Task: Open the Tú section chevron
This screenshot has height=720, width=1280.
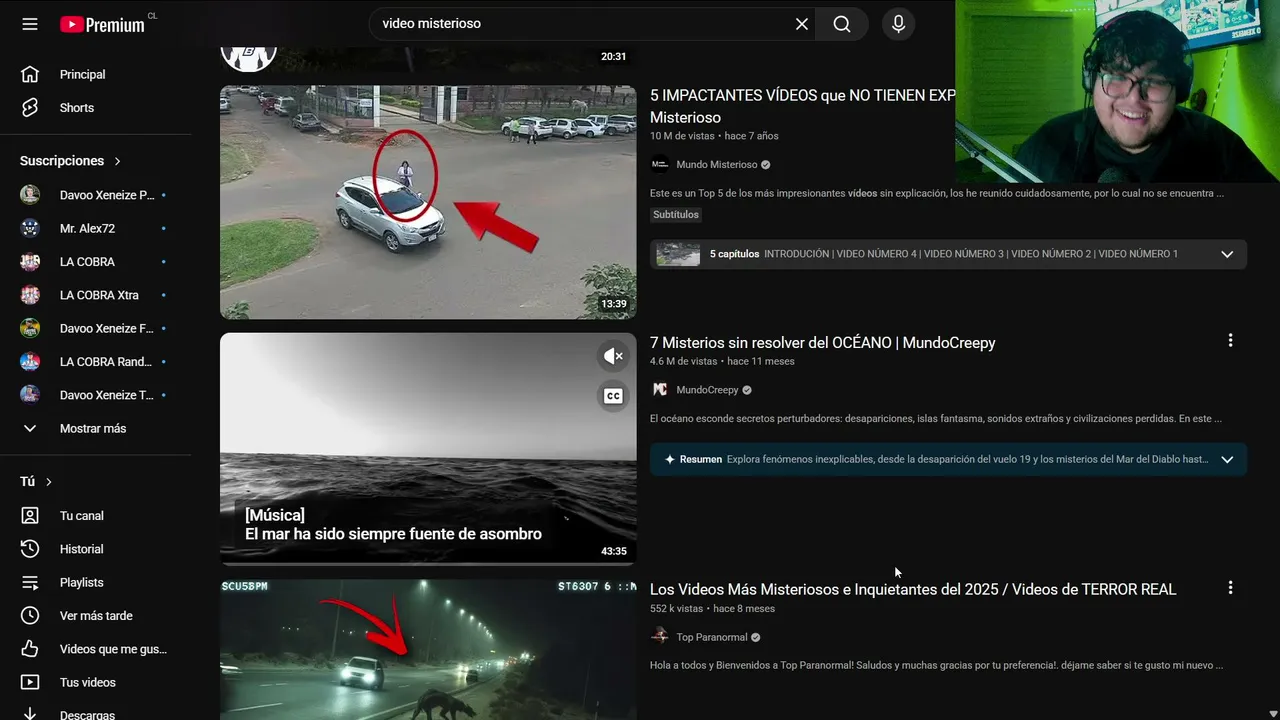Action: click(x=49, y=482)
